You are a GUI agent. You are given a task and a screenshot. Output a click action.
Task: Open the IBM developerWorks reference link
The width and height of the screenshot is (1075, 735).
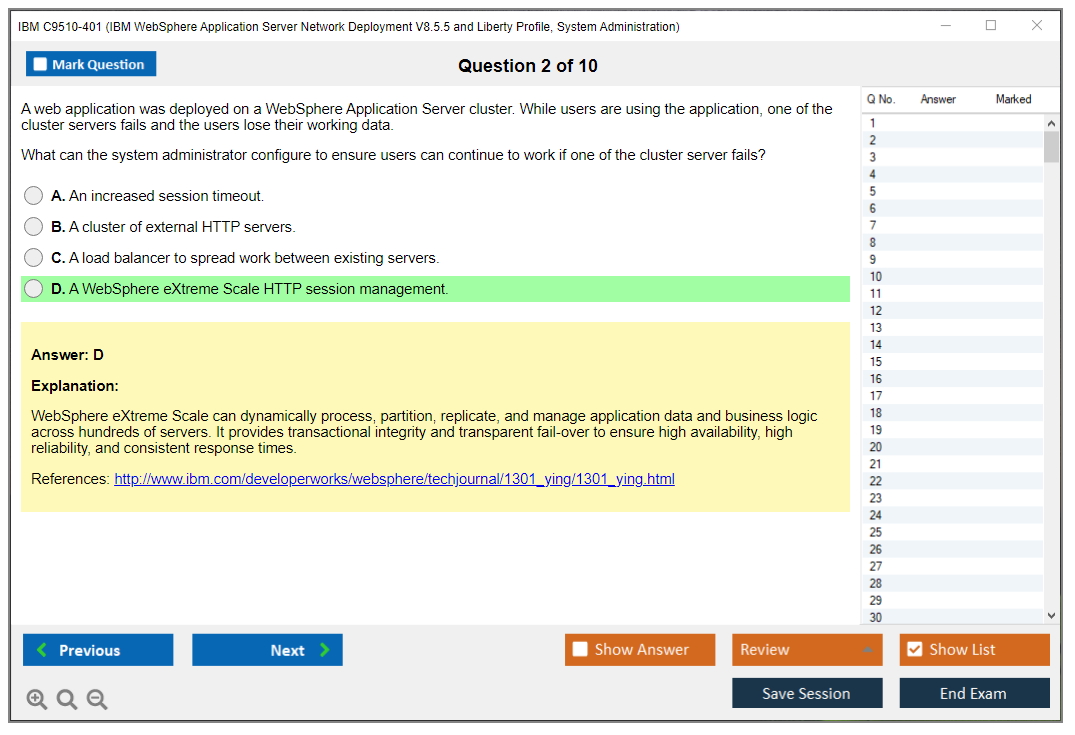tap(394, 479)
